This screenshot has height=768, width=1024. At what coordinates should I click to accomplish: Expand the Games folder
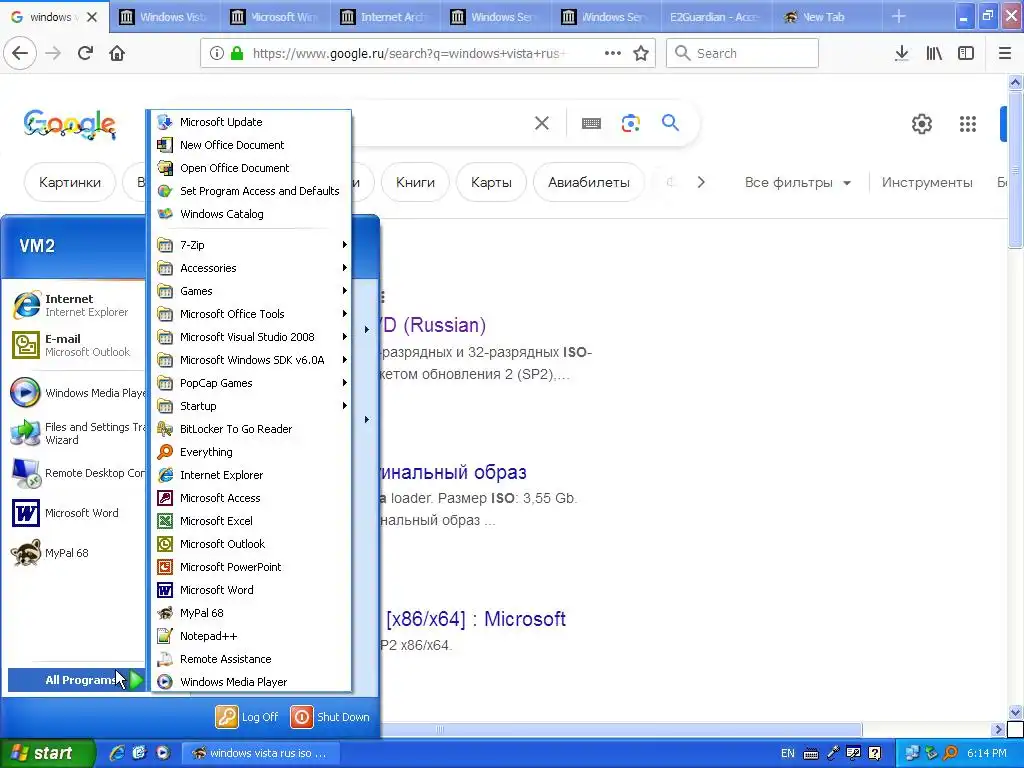tap(251, 291)
